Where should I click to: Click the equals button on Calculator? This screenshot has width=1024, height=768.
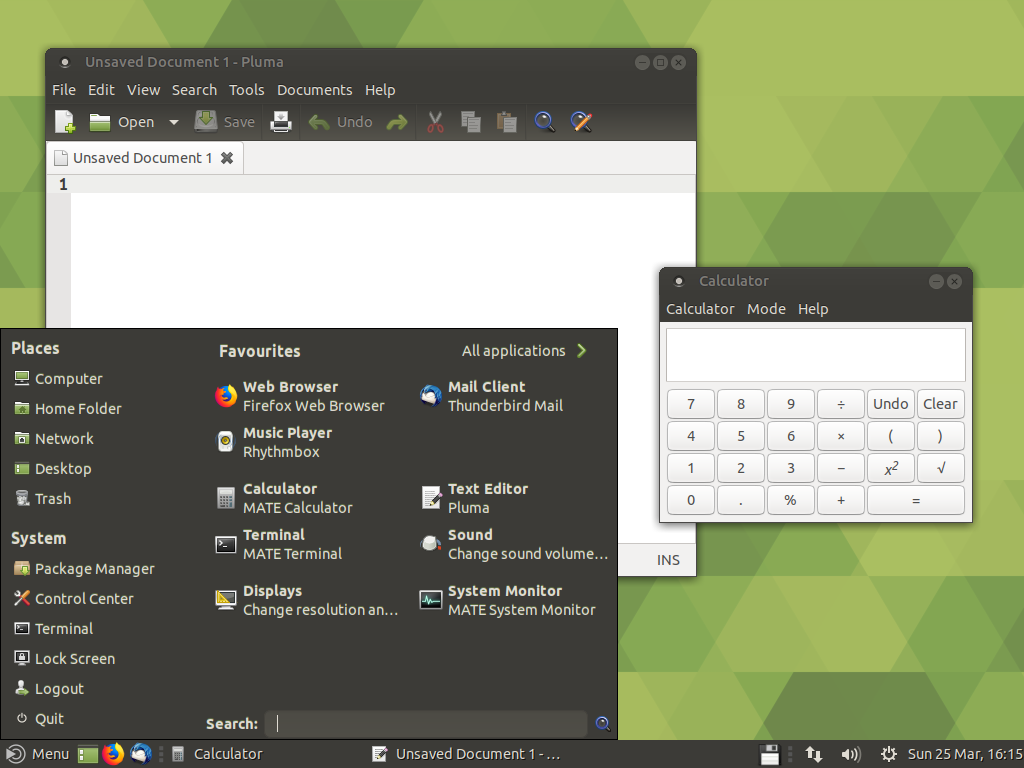point(916,500)
